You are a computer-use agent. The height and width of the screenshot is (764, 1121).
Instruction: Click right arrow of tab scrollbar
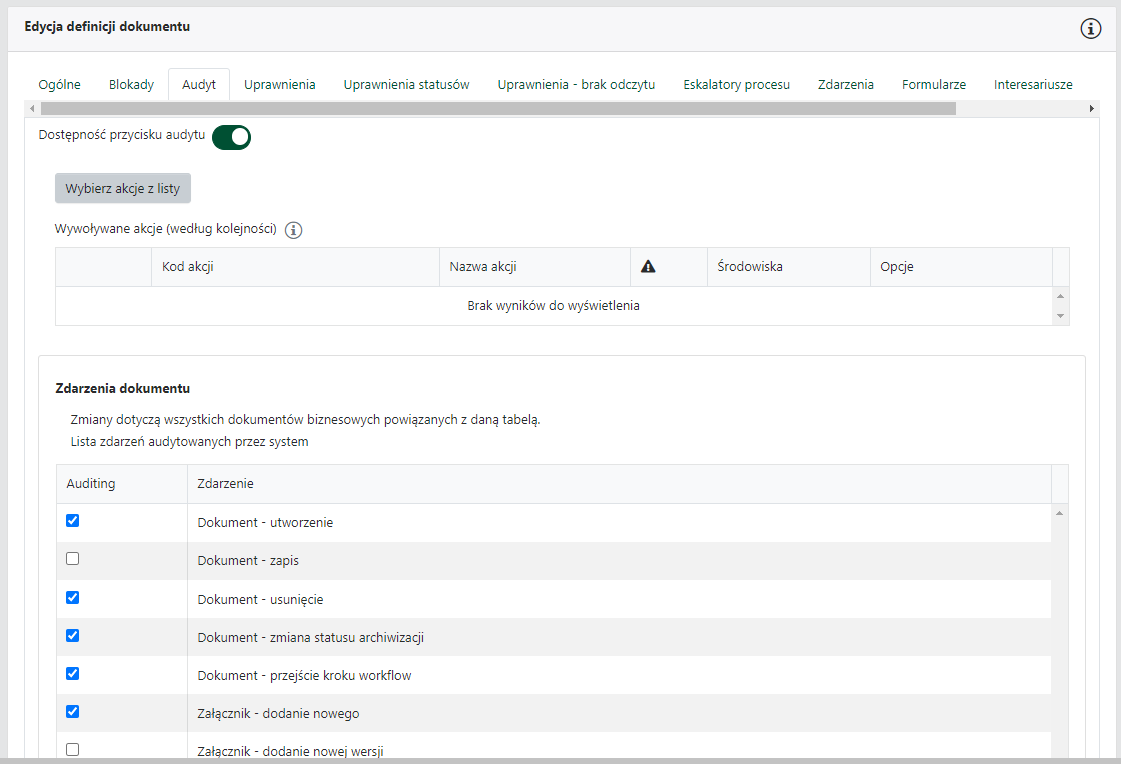coord(1091,108)
